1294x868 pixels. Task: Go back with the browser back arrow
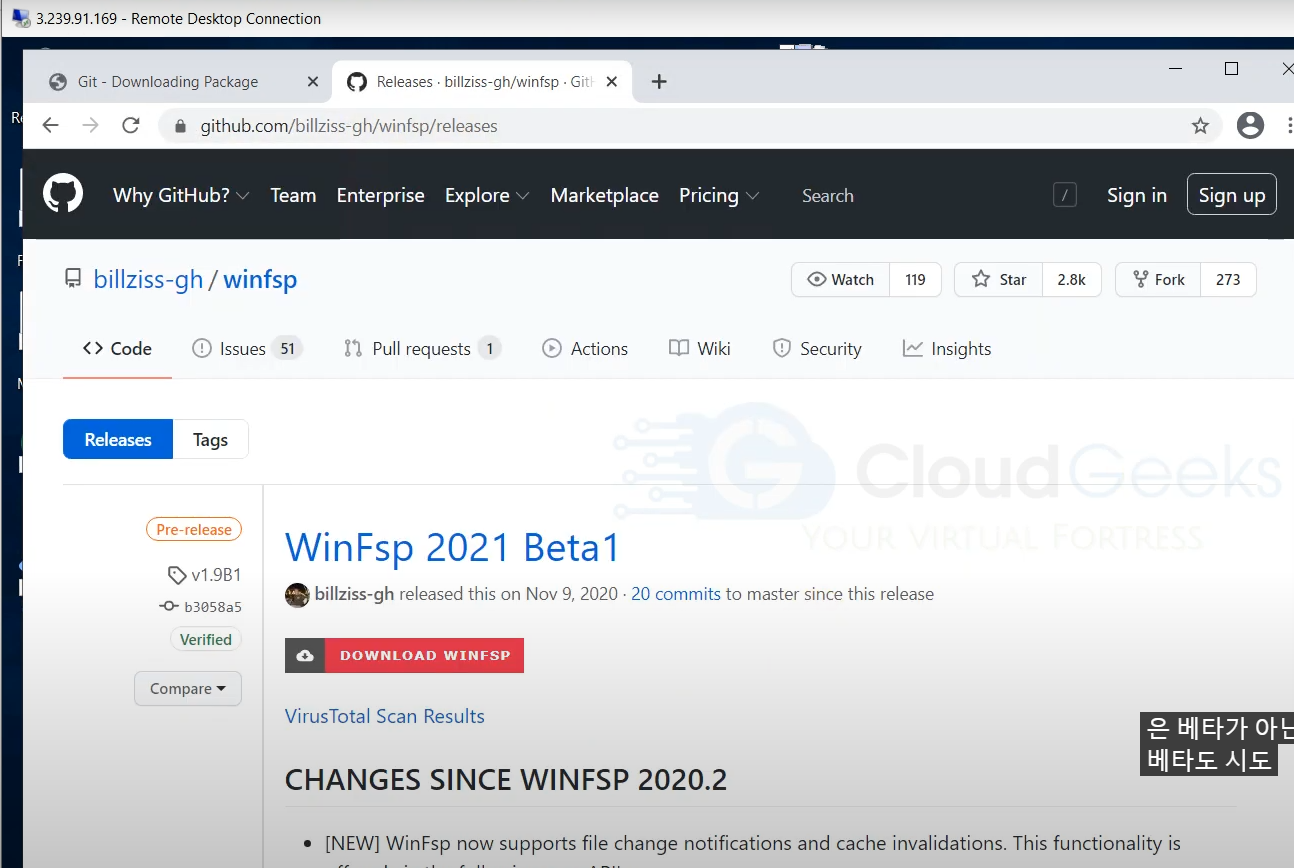50,125
